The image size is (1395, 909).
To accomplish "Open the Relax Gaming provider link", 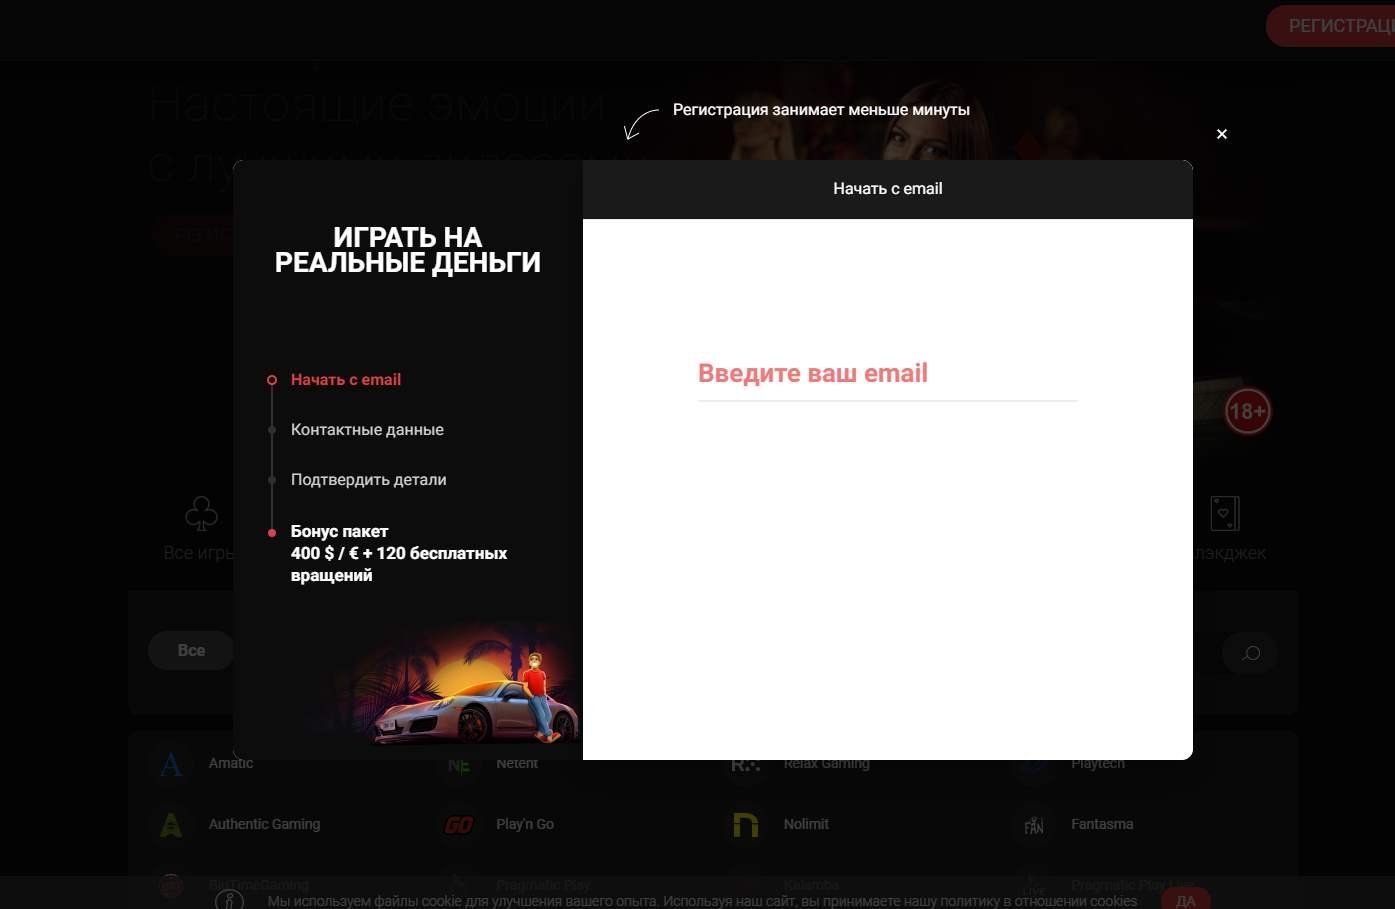I will click(x=826, y=764).
